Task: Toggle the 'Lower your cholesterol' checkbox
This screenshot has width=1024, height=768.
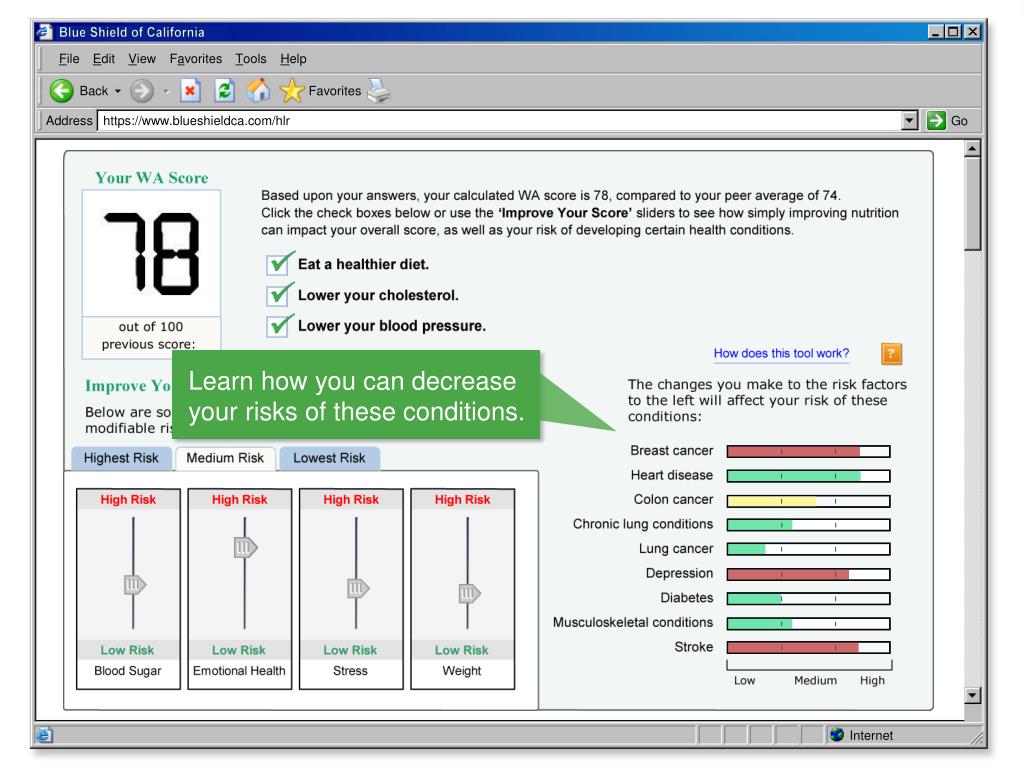Action: coord(279,295)
